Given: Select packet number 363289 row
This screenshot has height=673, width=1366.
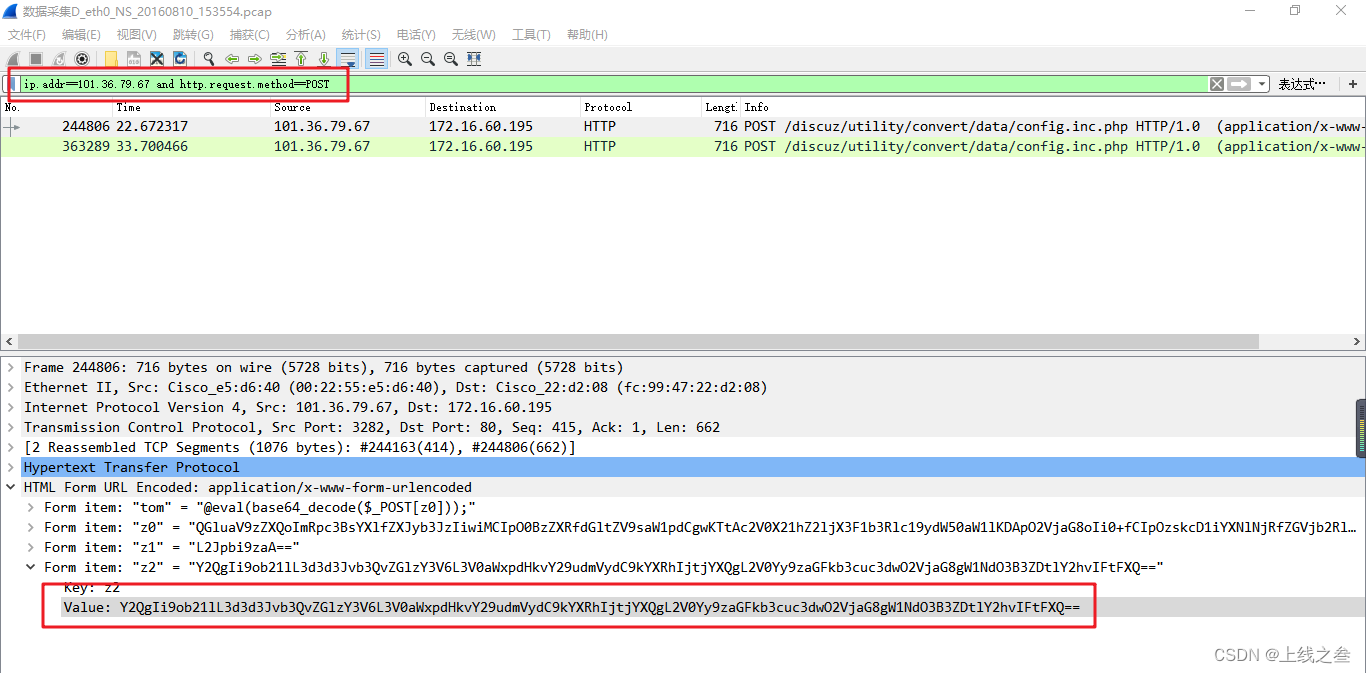Looking at the screenshot, I should [x=683, y=147].
